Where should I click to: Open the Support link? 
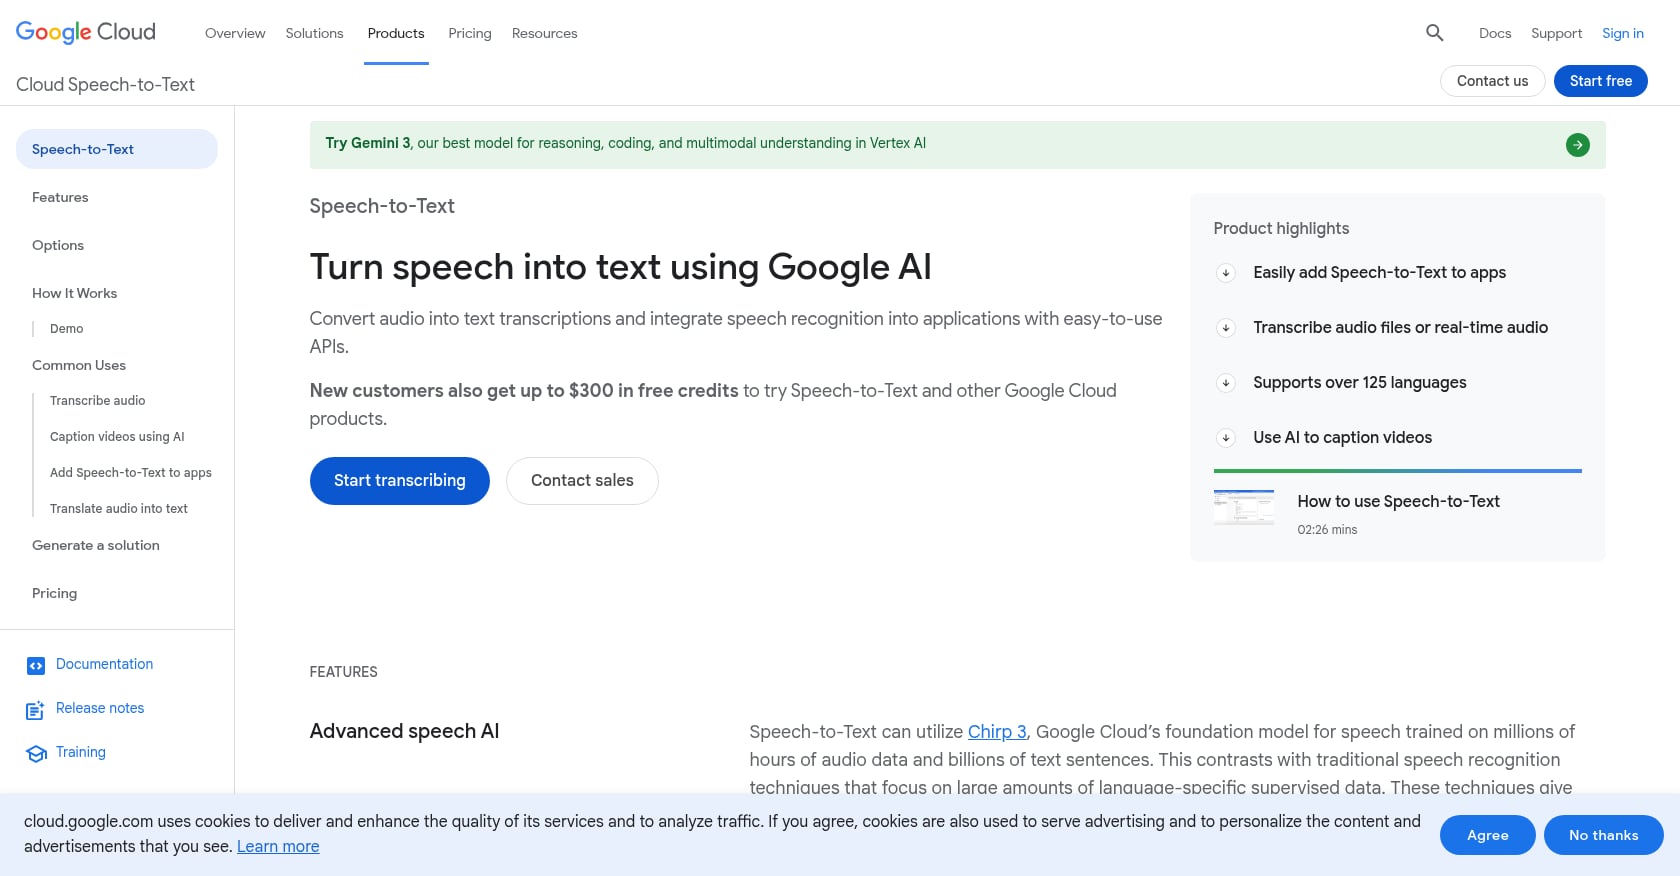click(1556, 33)
